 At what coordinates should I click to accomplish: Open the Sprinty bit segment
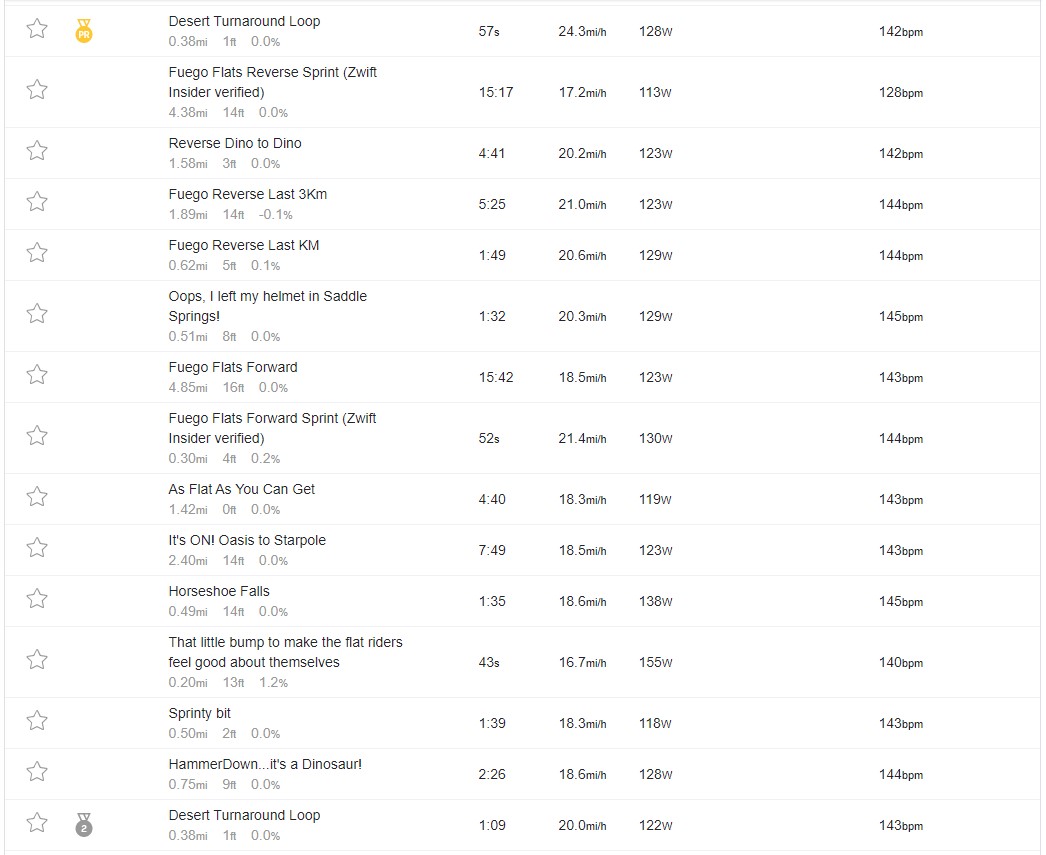[199, 714]
